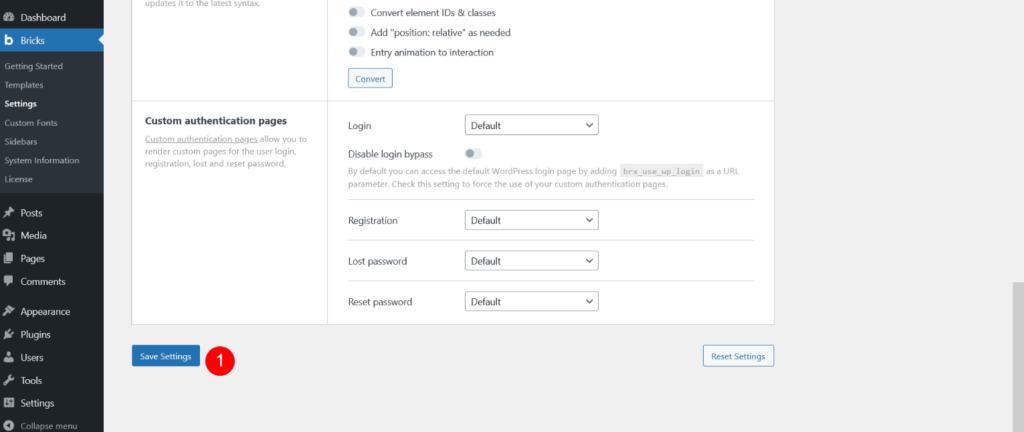Enable the Disable login bypass toggle
This screenshot has width=1024, height=432.
pyautogui.click(x=473, y=154)
